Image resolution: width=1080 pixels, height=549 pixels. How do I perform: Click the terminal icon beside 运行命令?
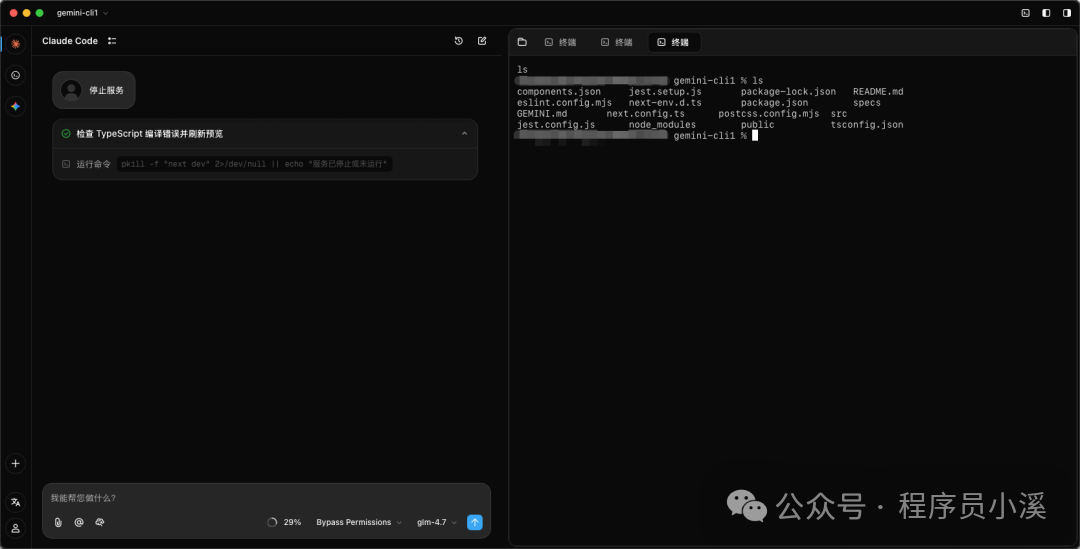coord(66,164)
